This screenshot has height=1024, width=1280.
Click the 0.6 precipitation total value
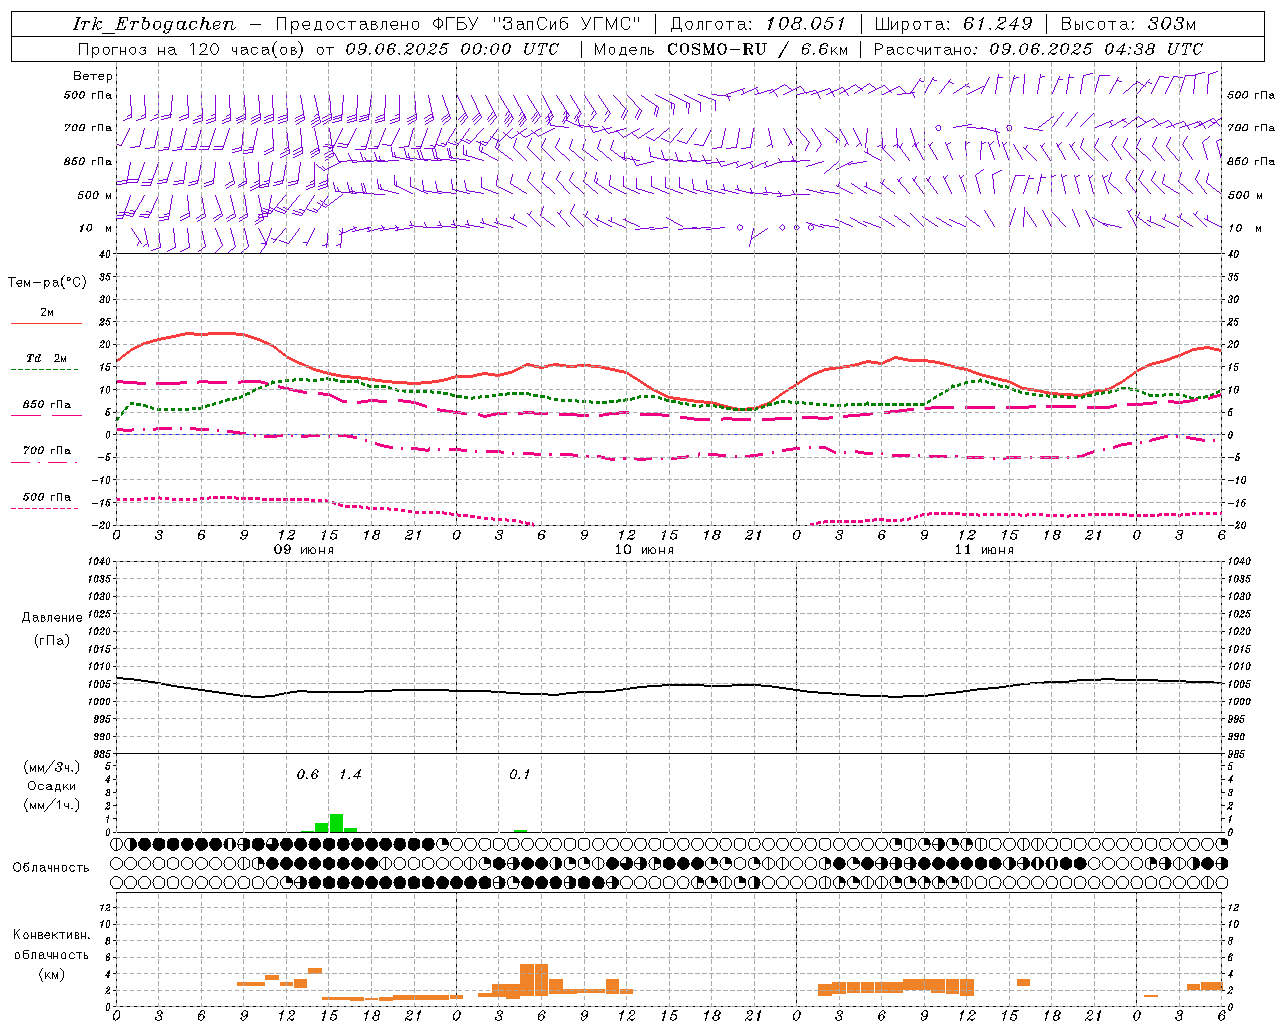pyautogui.click(x=308, y=775)
